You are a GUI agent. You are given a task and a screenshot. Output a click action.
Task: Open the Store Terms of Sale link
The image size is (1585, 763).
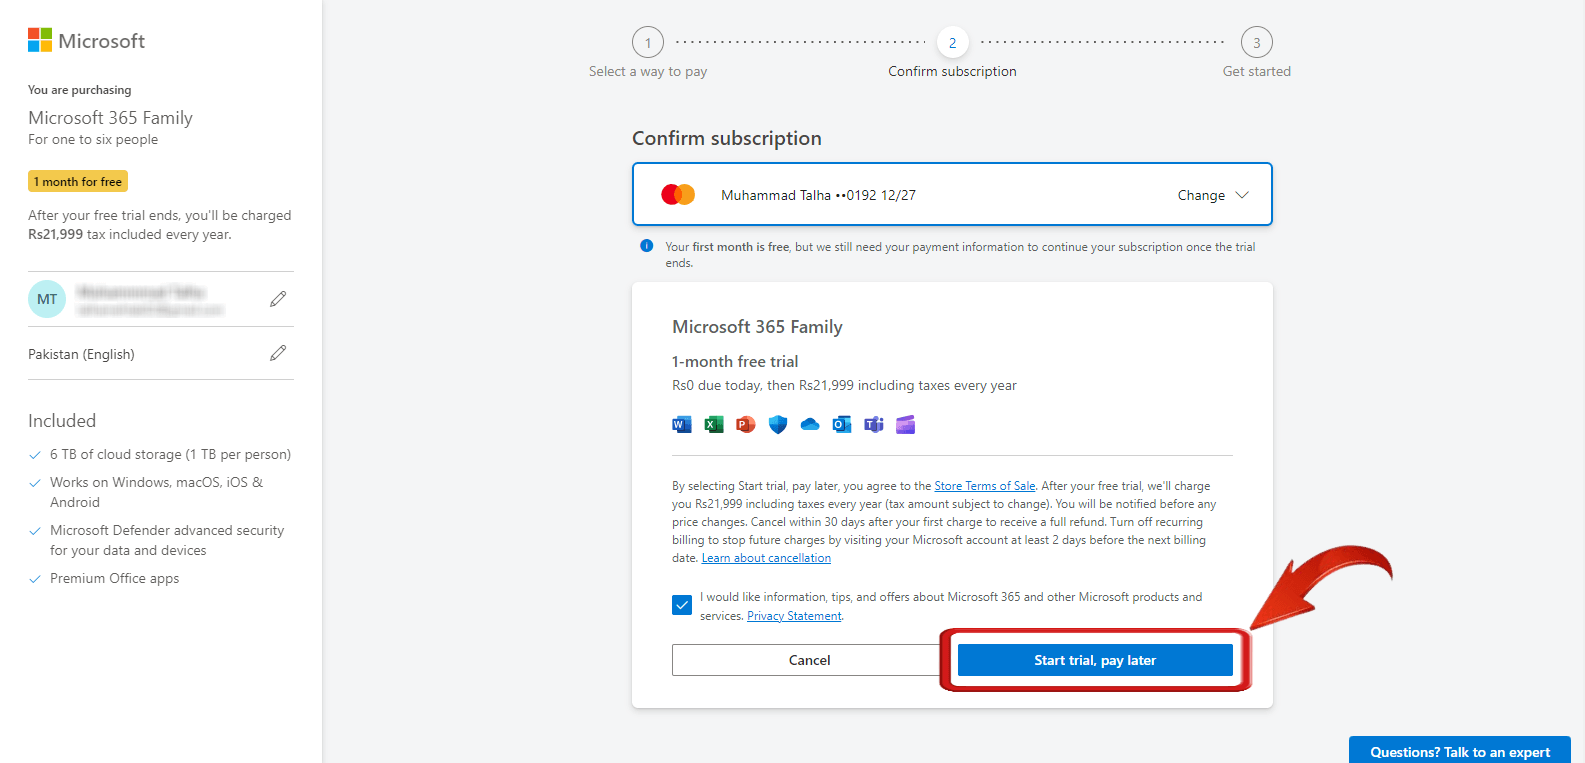click(x=985, y=486)
